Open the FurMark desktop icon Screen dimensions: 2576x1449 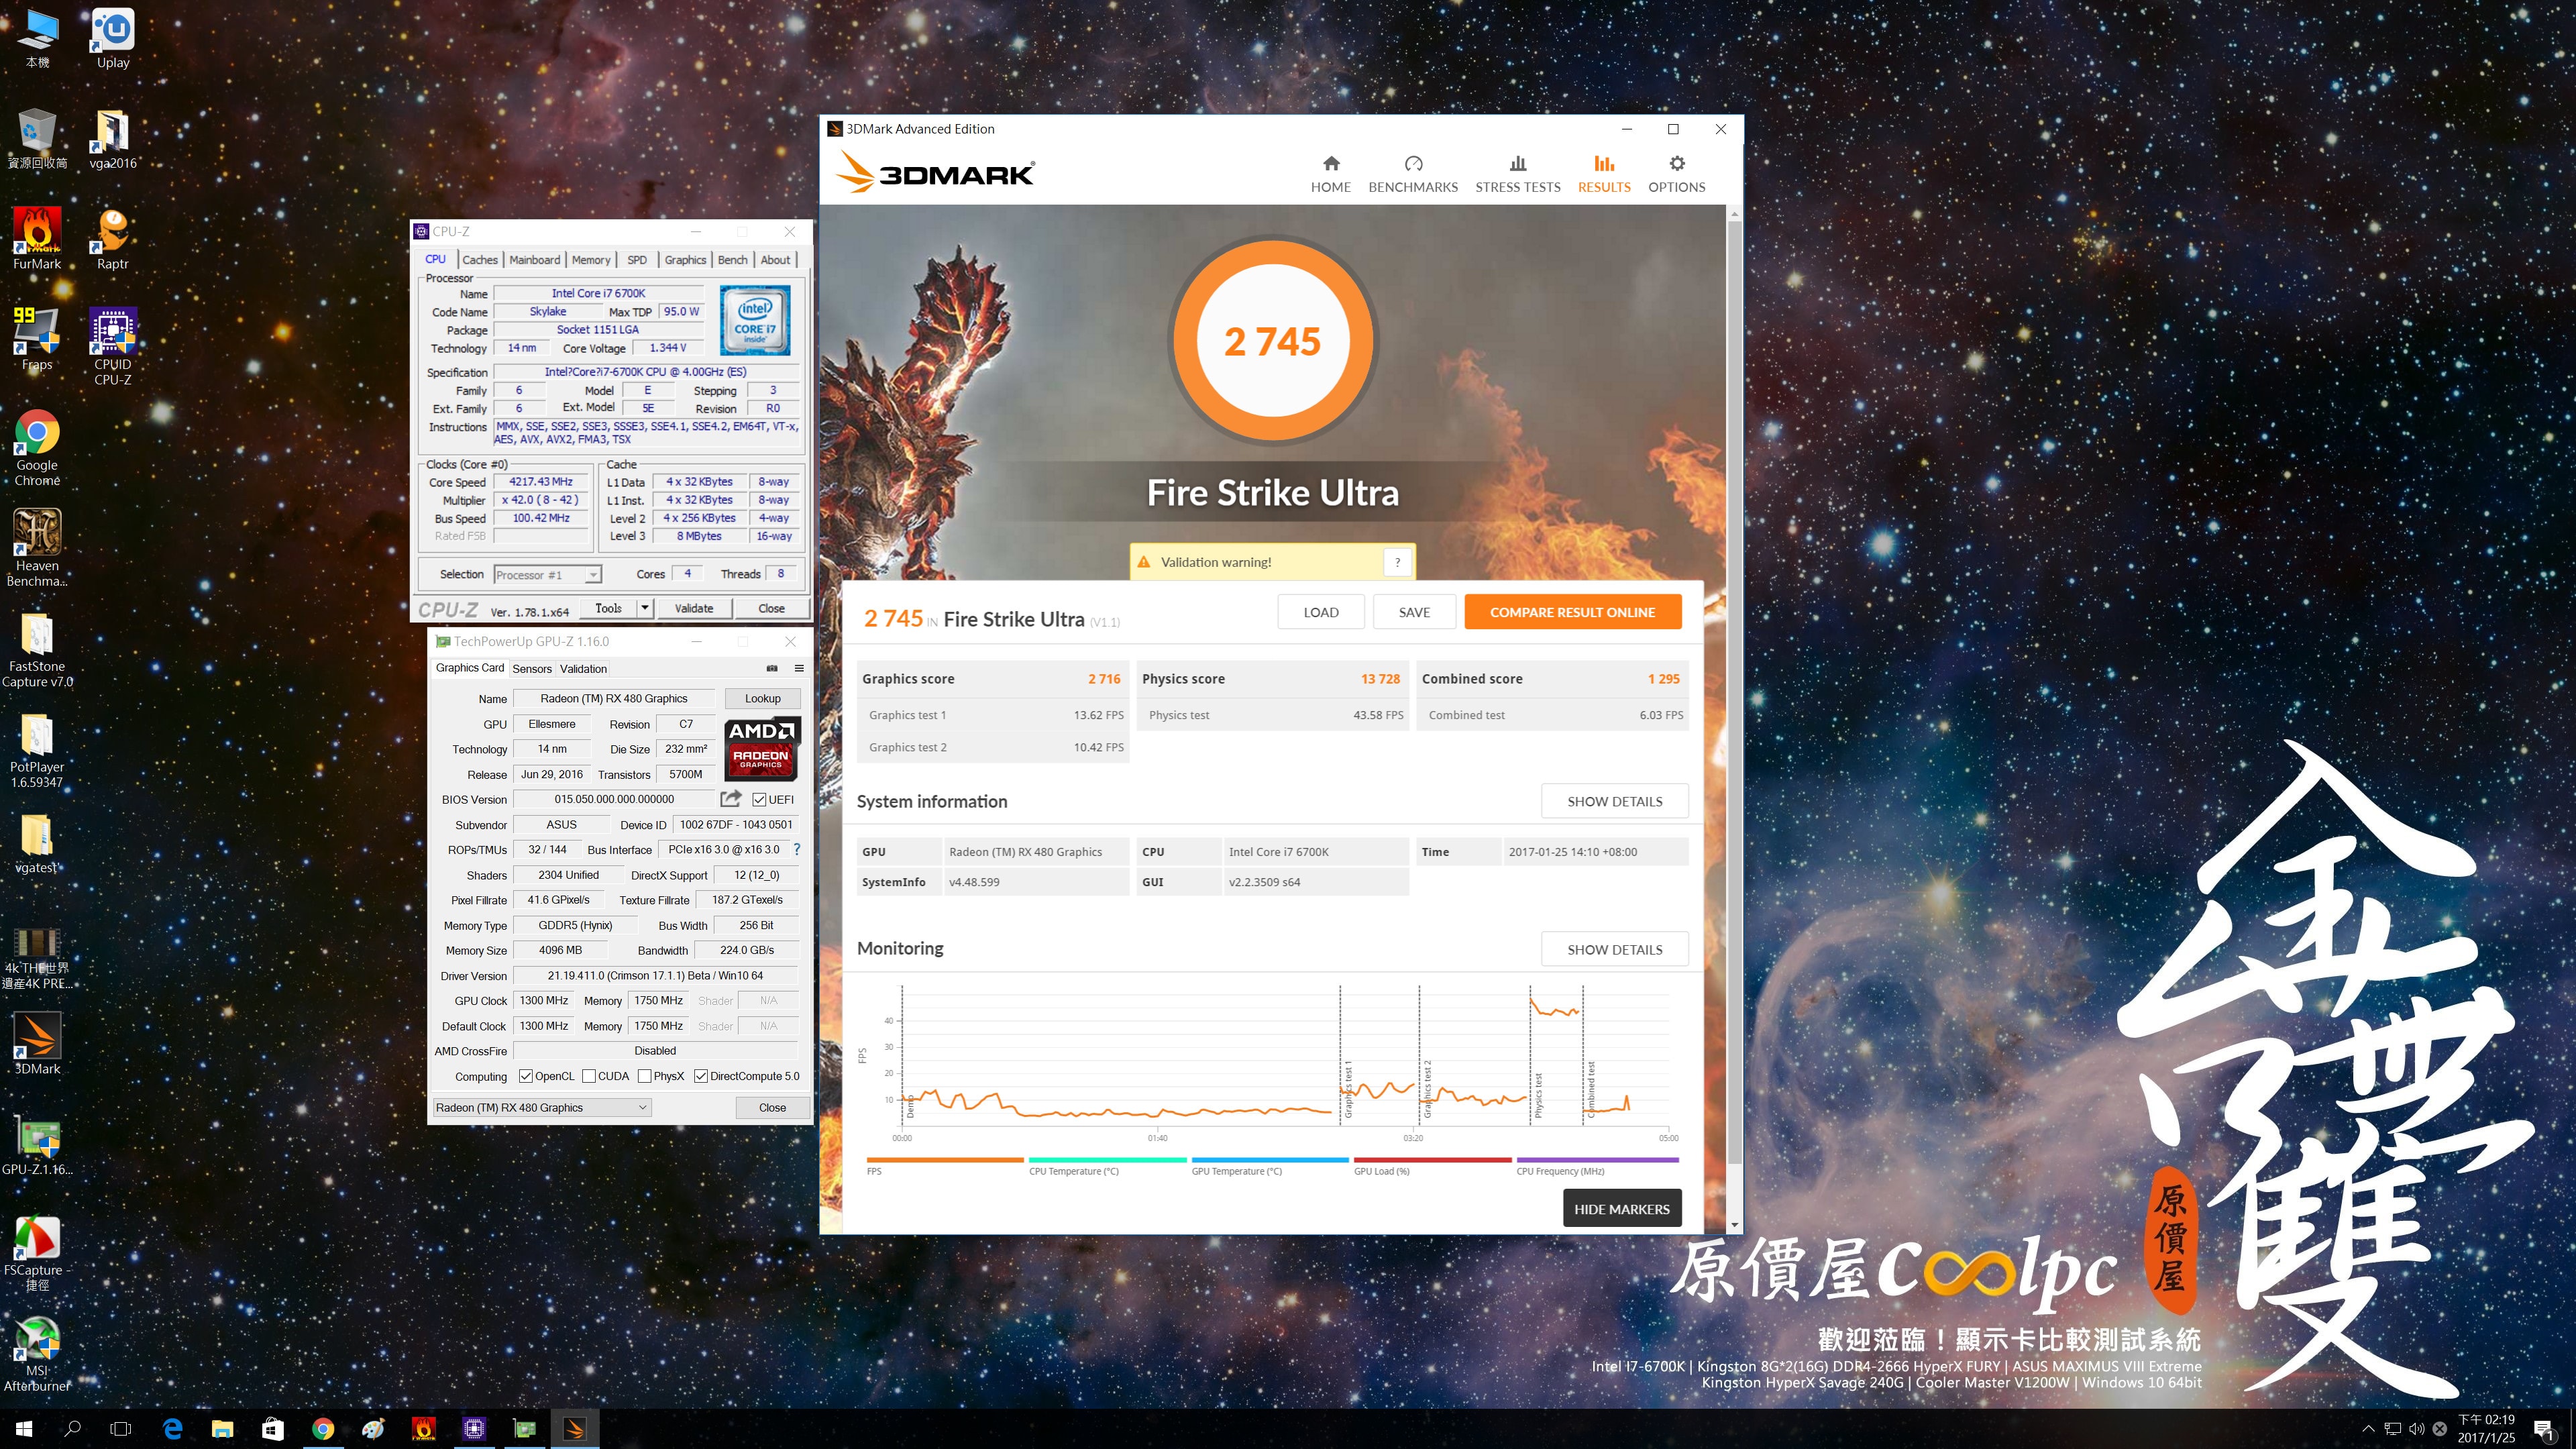[37, 238]
